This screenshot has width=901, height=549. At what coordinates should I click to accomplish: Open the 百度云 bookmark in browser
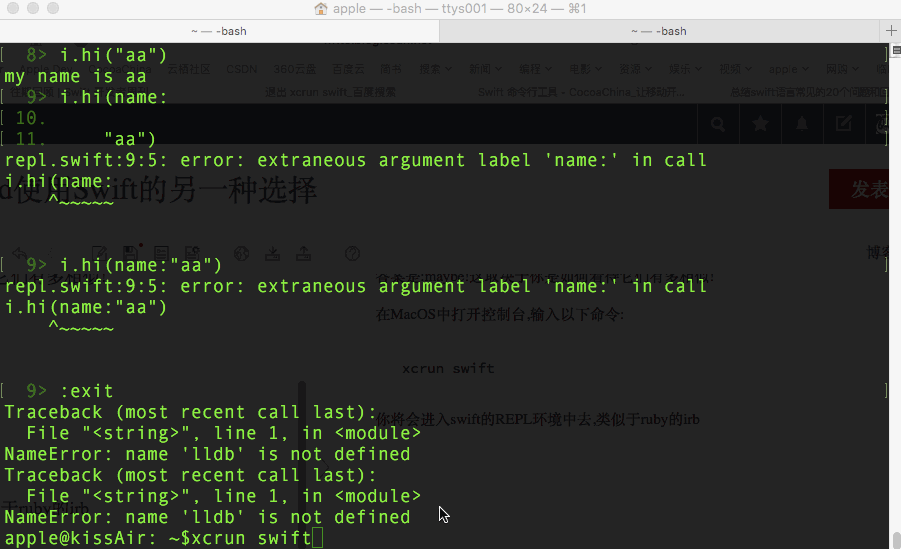click(348, 69)
